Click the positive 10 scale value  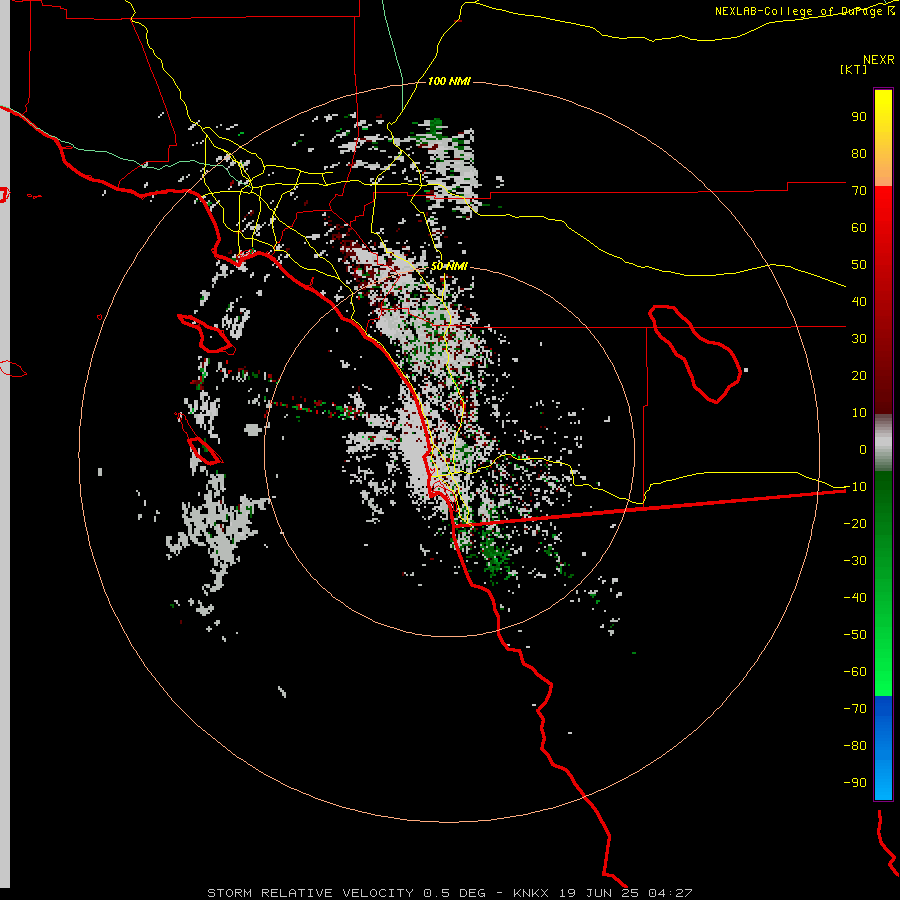pyautogui.click(x=859, y=413)
